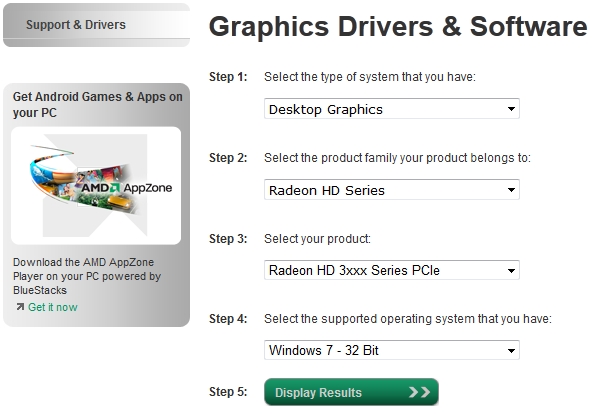This screenshot has height=414, width=610.
Task: Open the Radeon HD 3xxx Series PCIe dropdown
Action: (x=392, y=270)
